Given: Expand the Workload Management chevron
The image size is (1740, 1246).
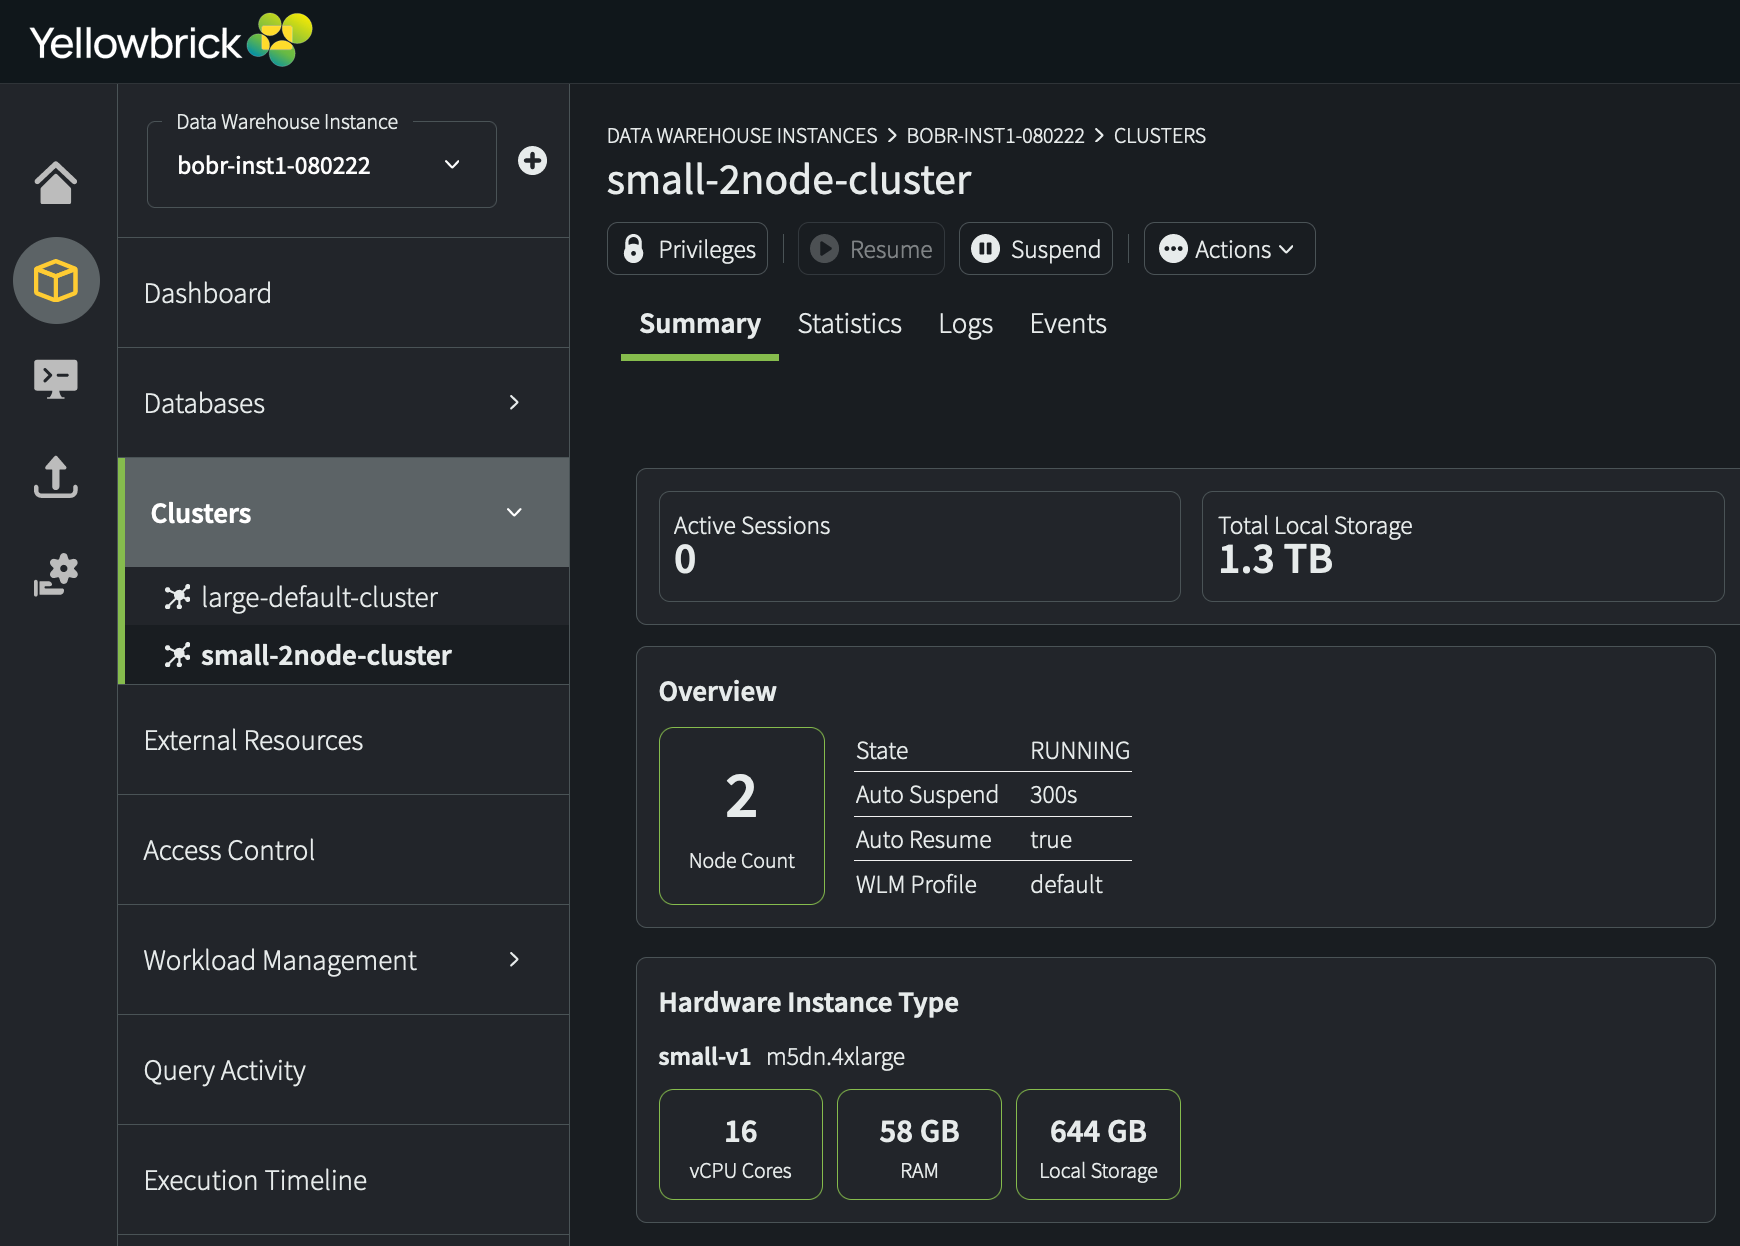Looking at the screenshot, I should tap(514, 959).
